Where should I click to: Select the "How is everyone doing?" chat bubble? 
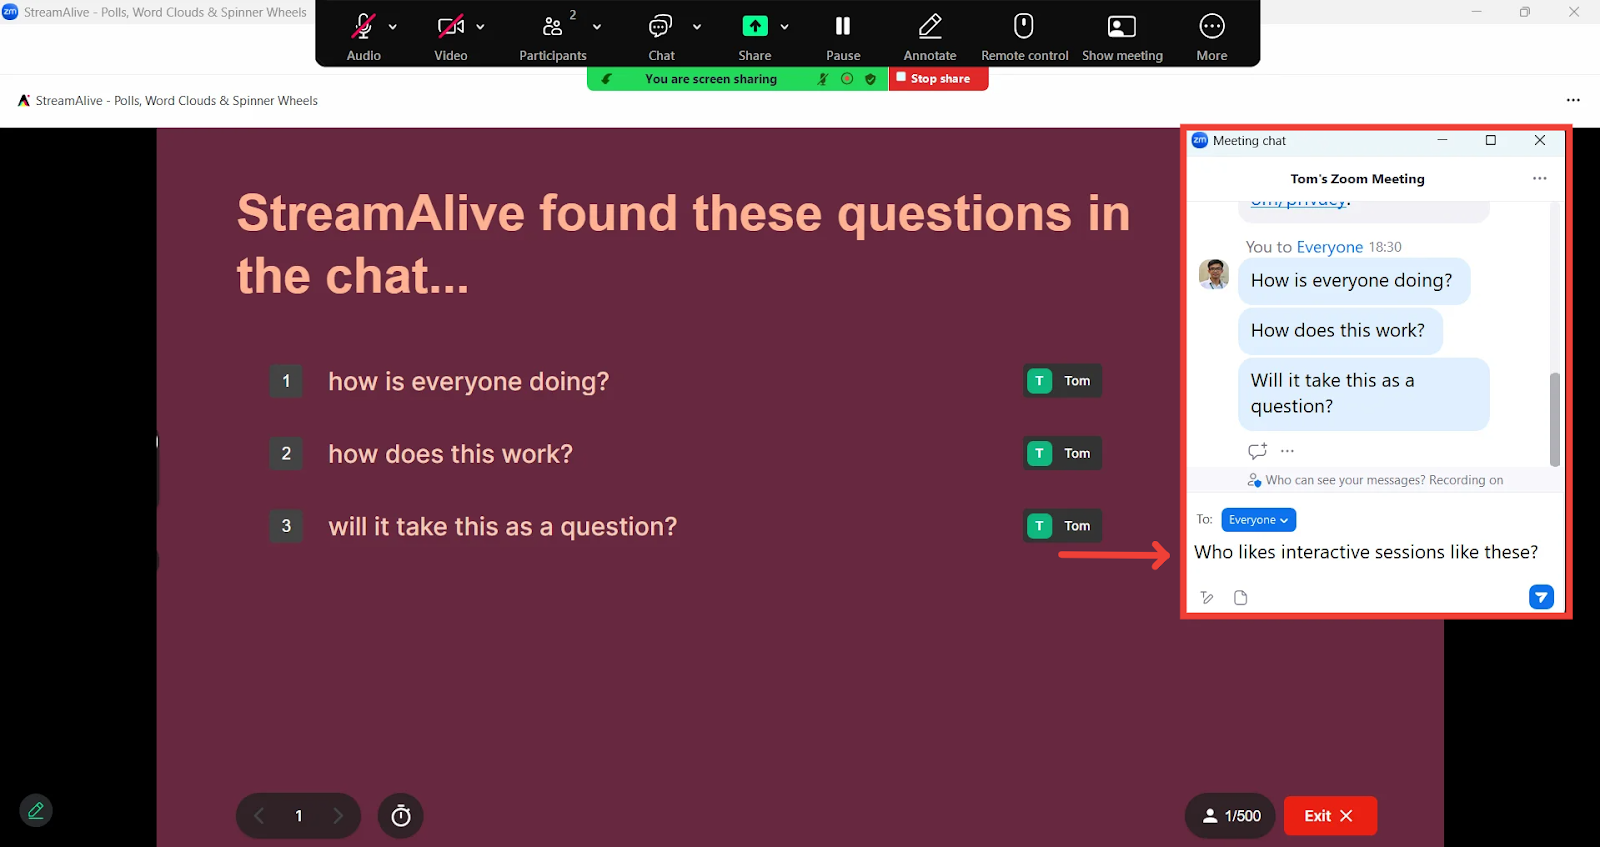click(x=1354, y=281)
